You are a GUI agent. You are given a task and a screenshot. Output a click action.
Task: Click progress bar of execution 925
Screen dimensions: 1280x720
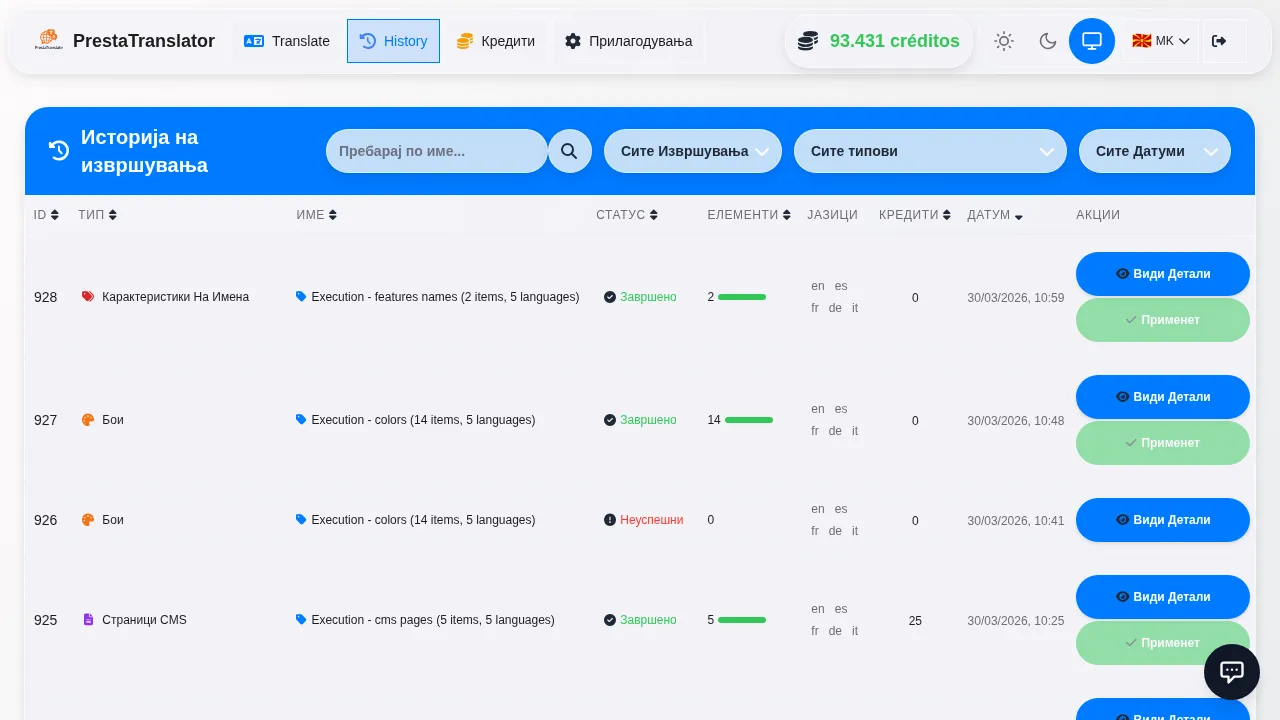pos(742,620)
